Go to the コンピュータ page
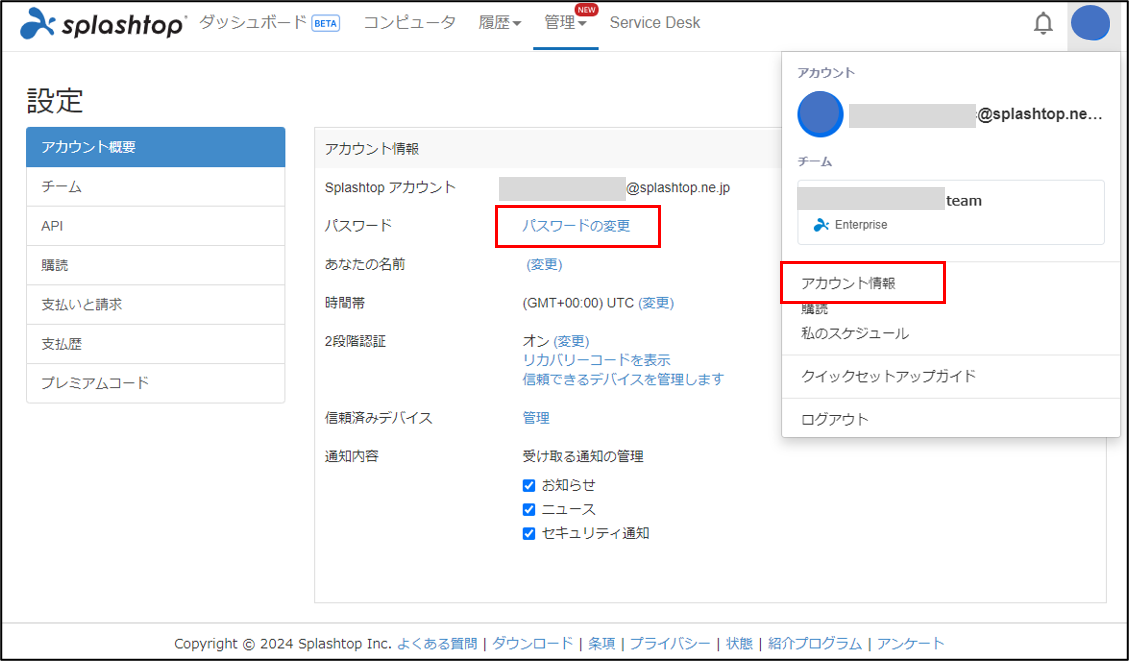 click(x=410, y=23)
